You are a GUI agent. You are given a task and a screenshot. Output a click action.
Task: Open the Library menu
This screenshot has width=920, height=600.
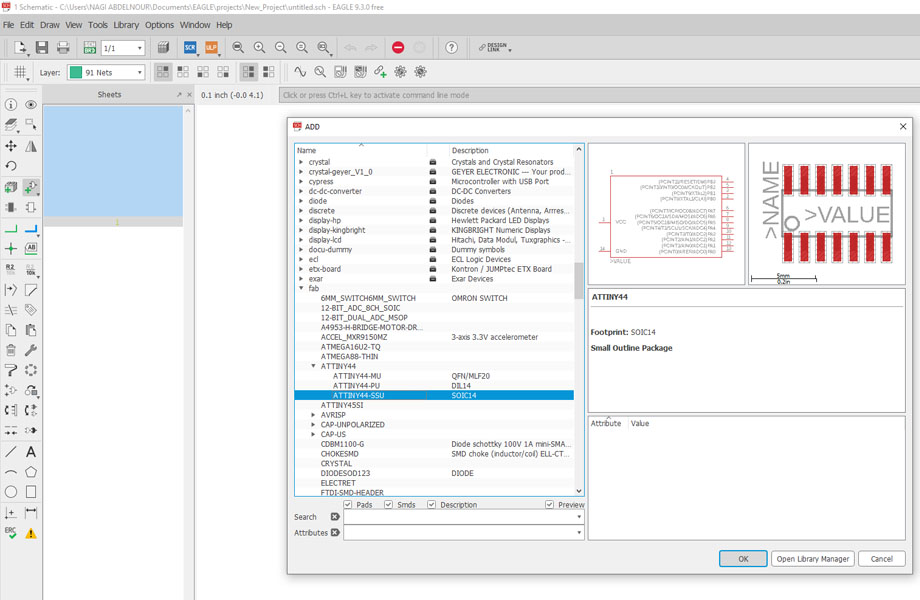click(x=126, y=25)
